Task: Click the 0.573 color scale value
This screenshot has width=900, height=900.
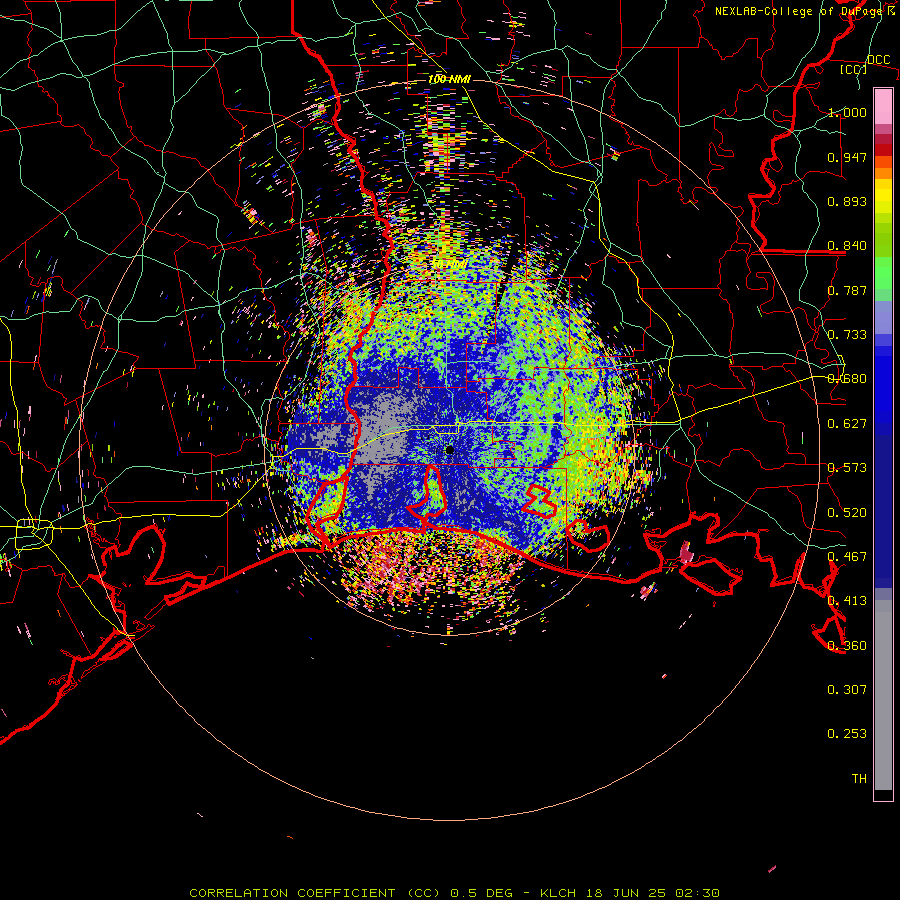Action: click(847, 468)
